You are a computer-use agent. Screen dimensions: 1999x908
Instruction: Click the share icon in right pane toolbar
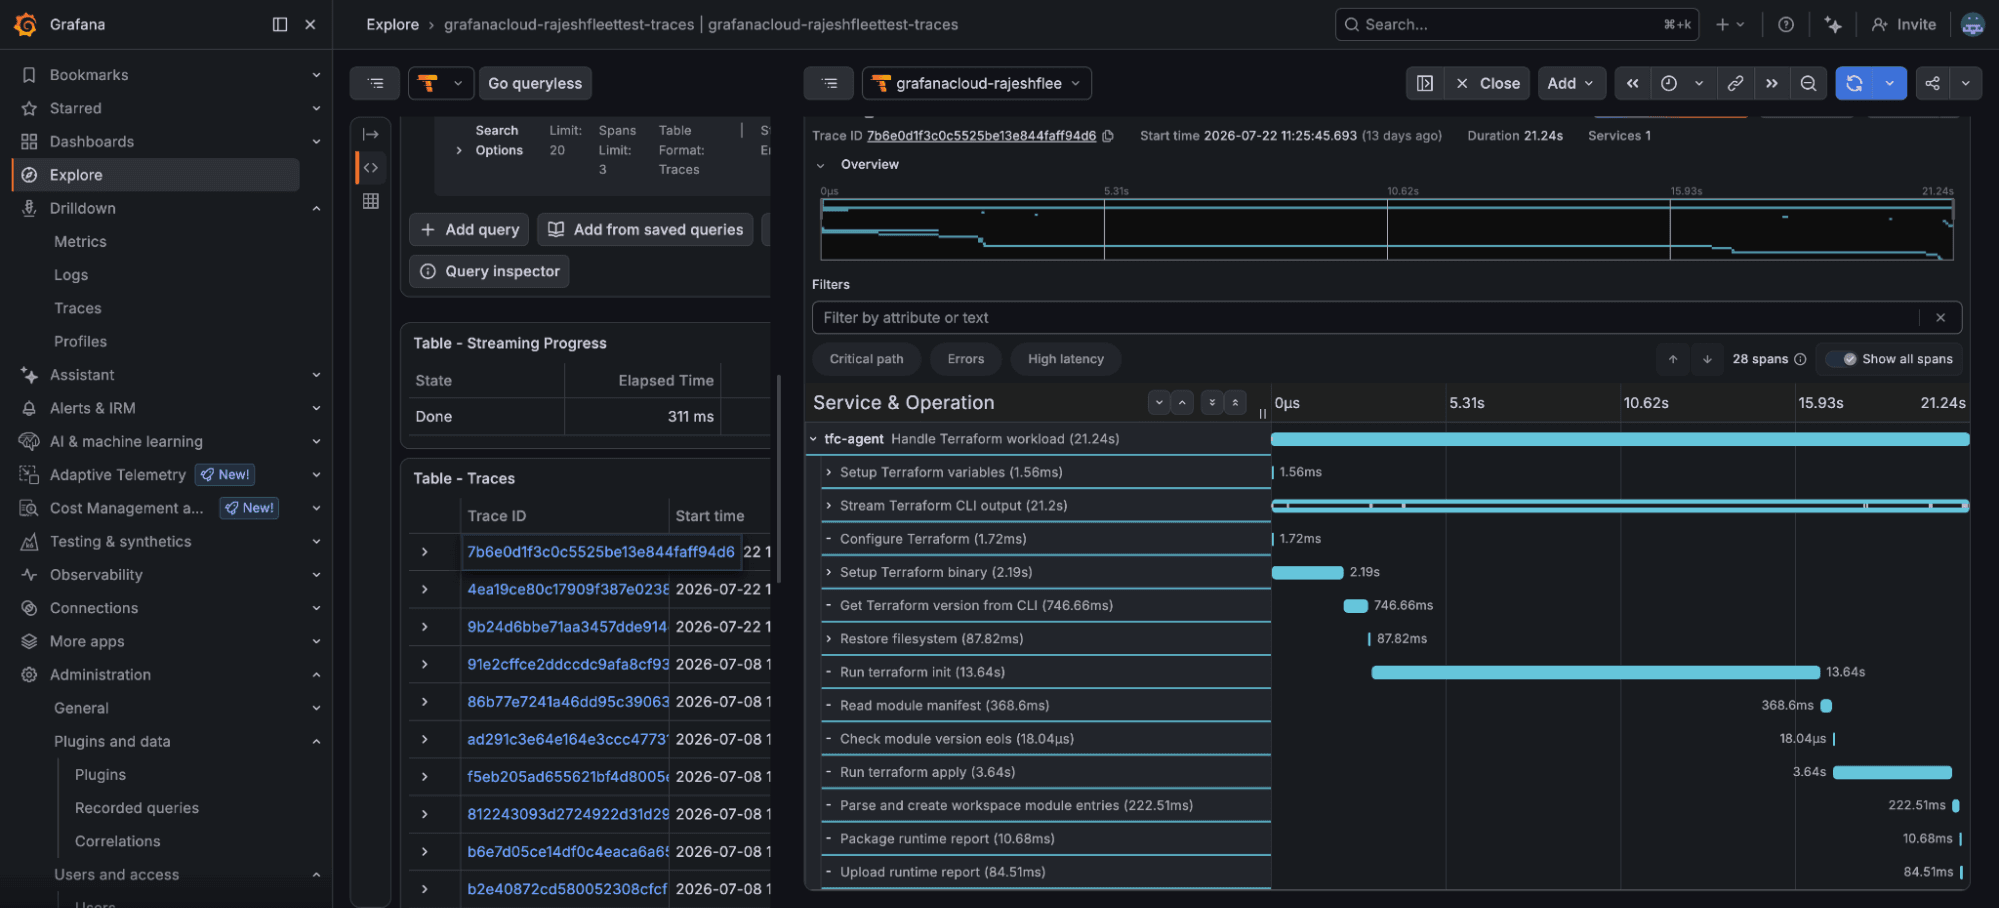pyautogui.click(x=1932, y=84)
